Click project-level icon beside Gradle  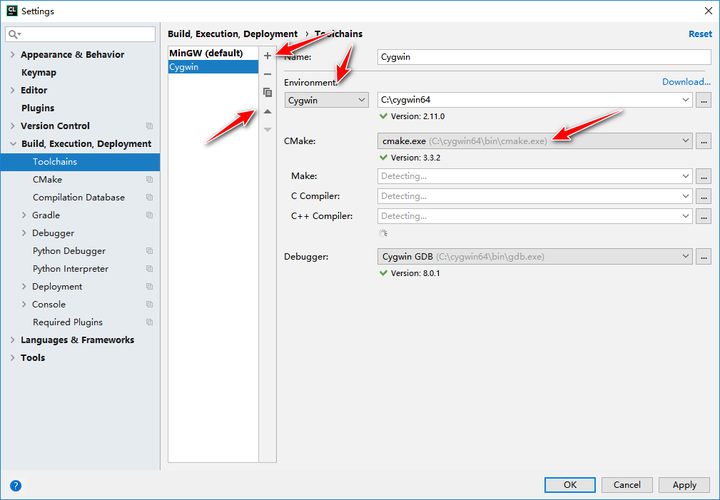(149, 215)
